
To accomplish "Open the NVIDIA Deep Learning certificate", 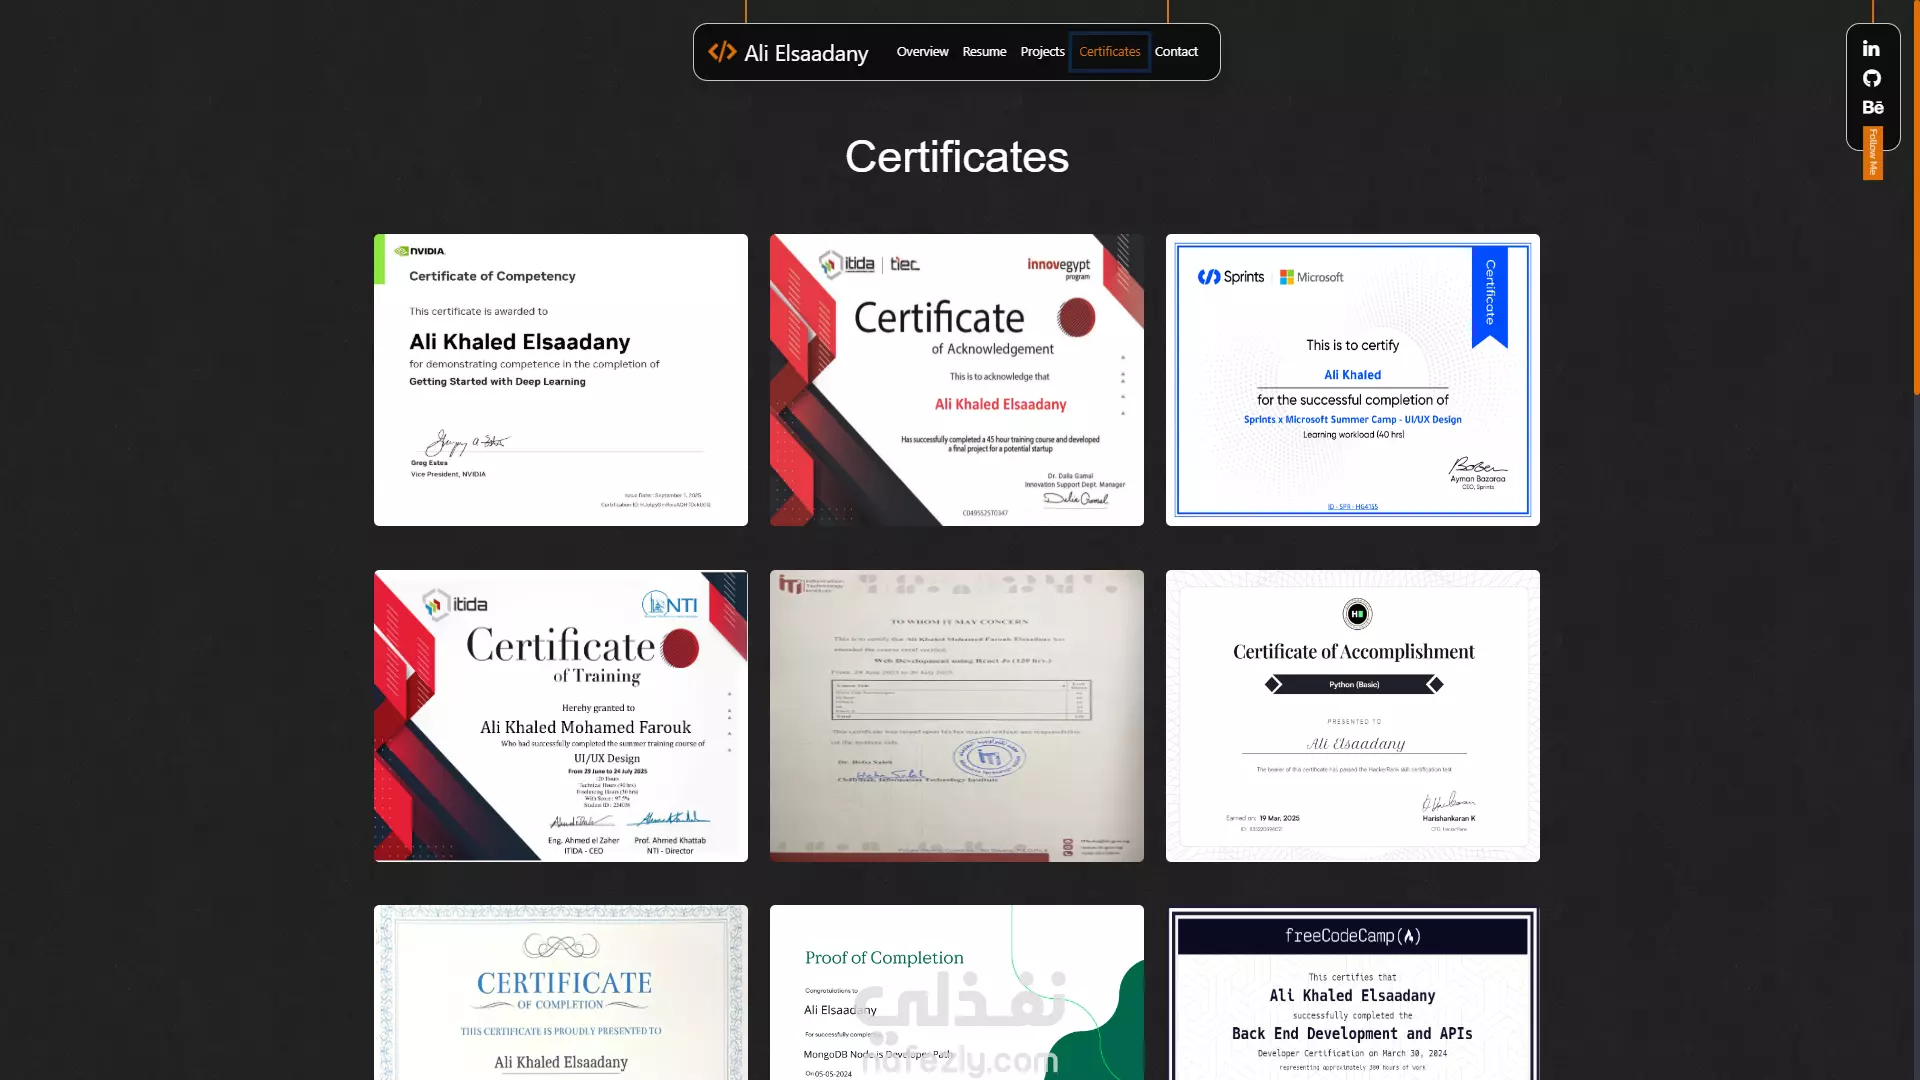I will click(x=561, y=380).
